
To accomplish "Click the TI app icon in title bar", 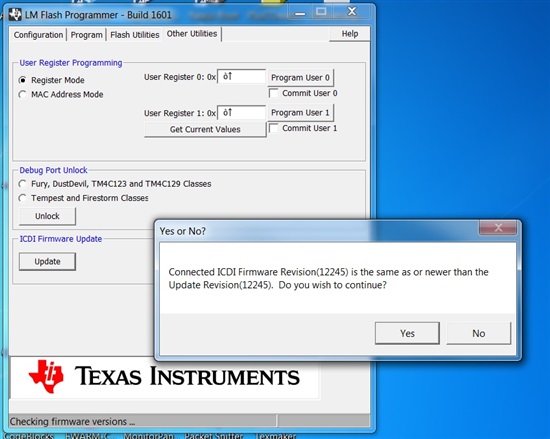I will pos(15,15).
